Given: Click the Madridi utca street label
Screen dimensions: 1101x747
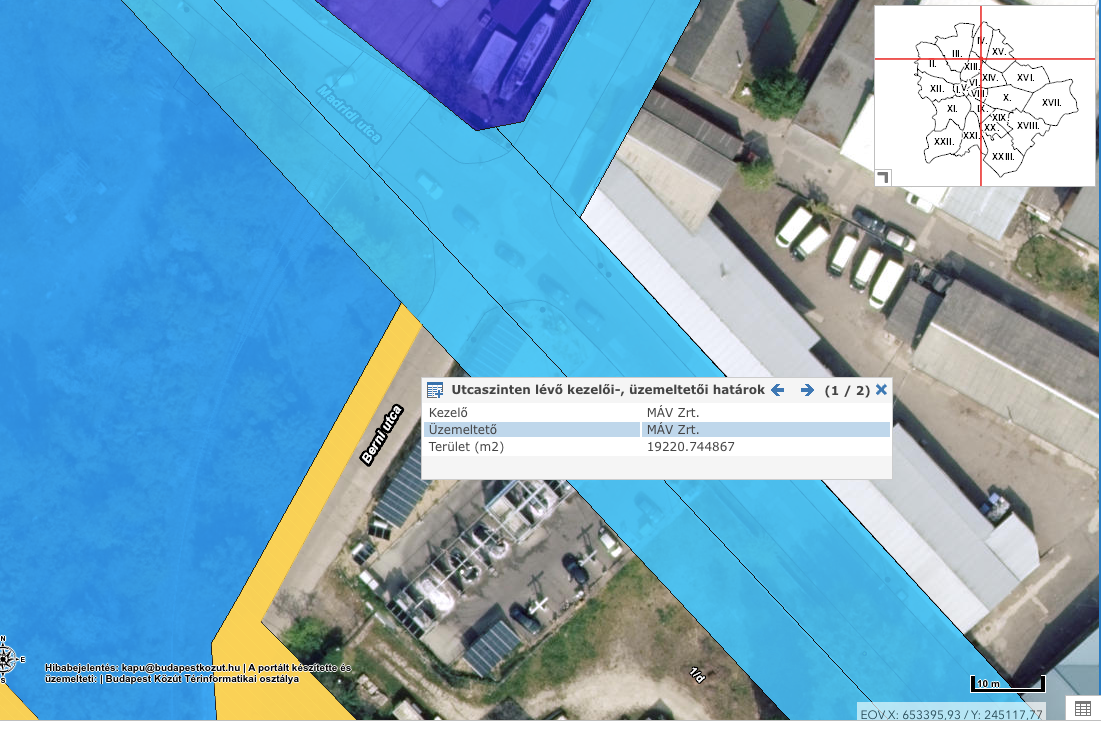Looking at the screenshot, I should tap(349, 112).
